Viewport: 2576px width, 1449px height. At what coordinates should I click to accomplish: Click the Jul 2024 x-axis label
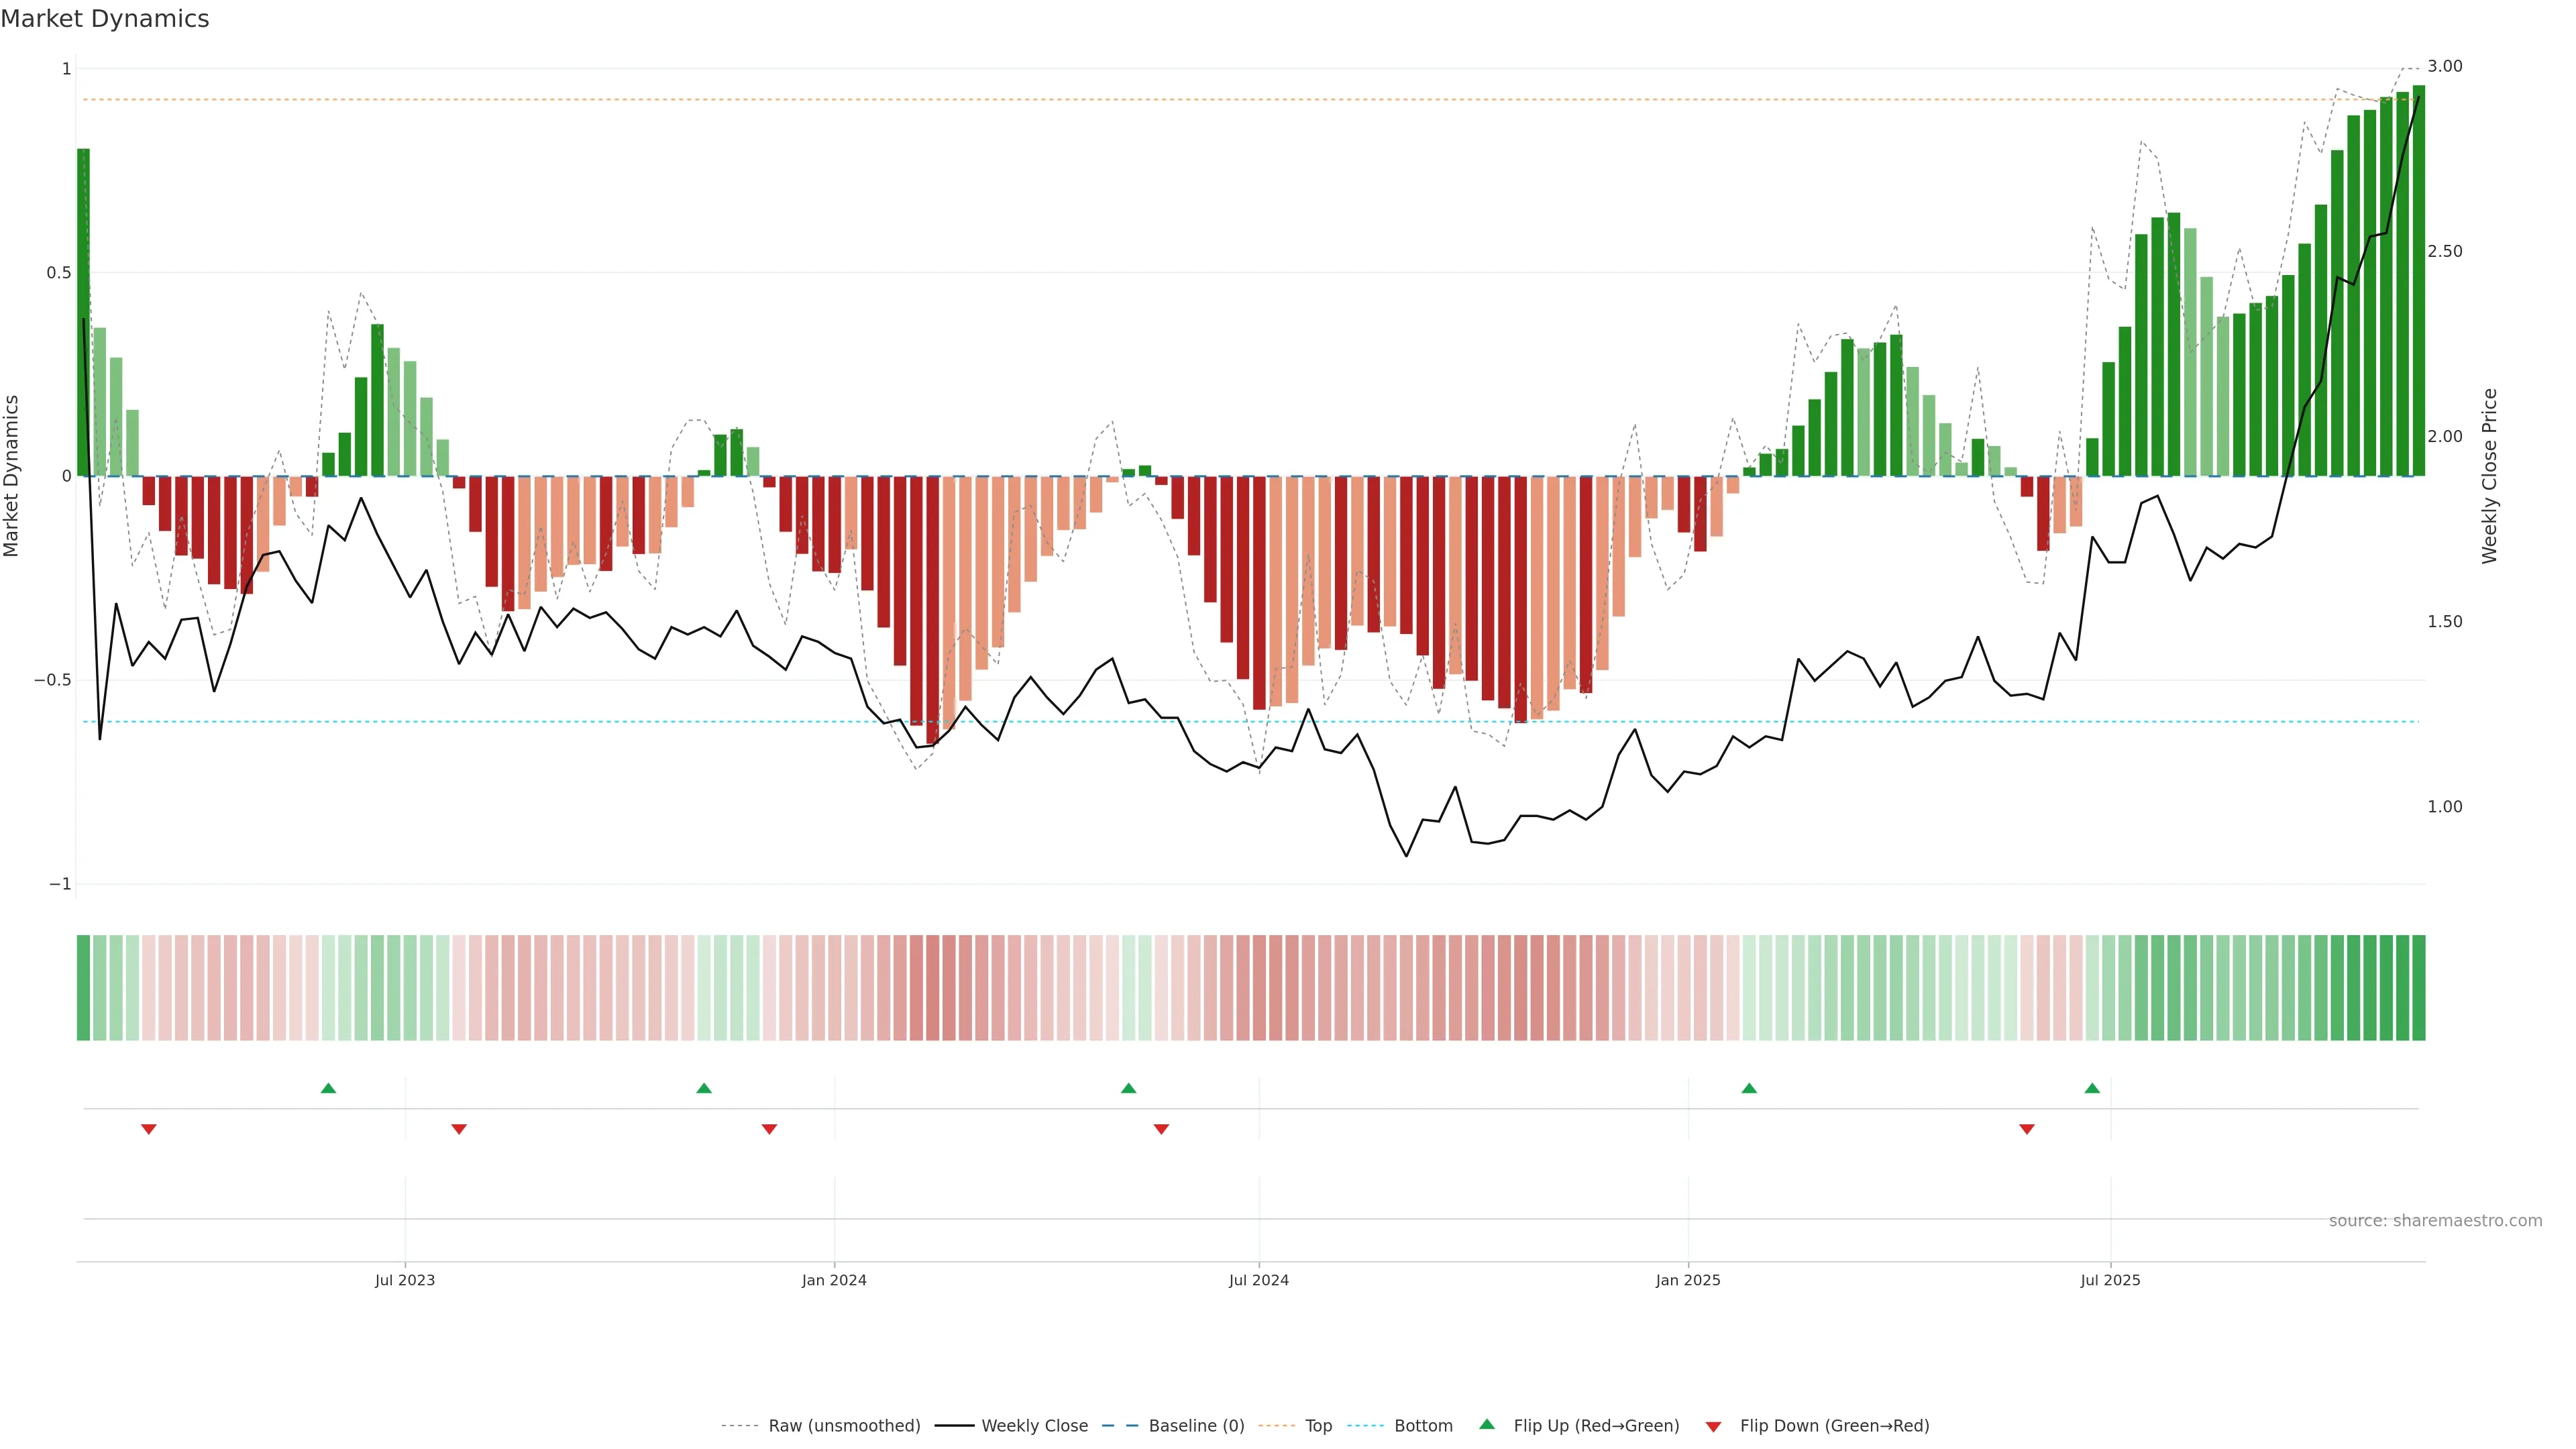tap(1258, 1280)
